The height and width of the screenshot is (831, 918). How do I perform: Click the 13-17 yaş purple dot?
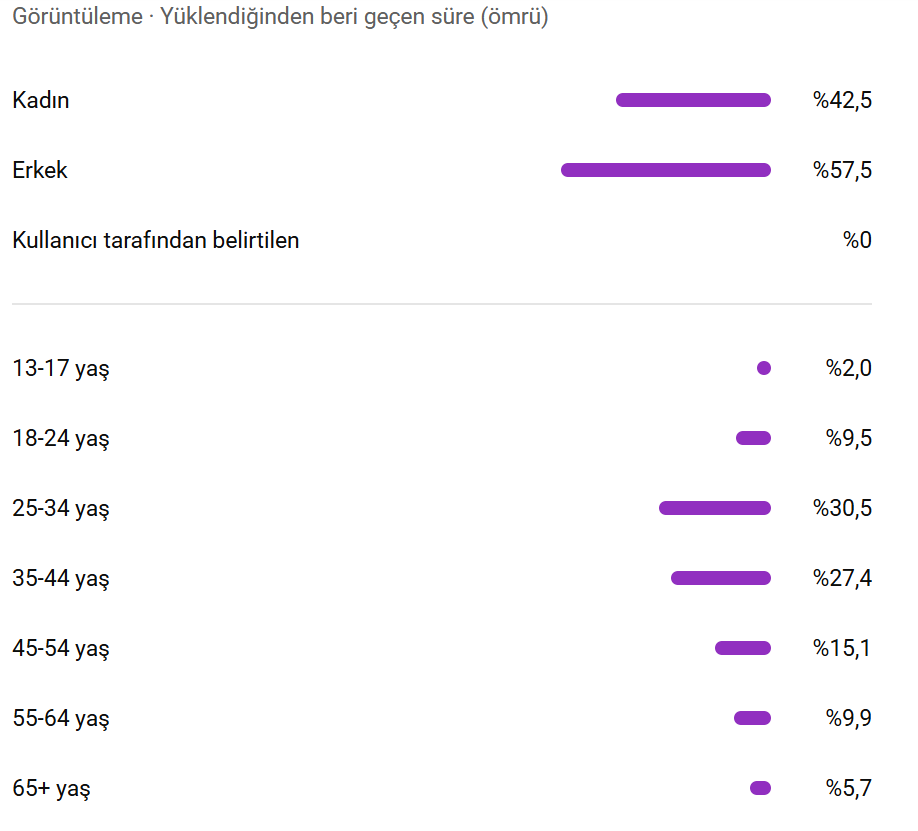(x=763, y=368)
